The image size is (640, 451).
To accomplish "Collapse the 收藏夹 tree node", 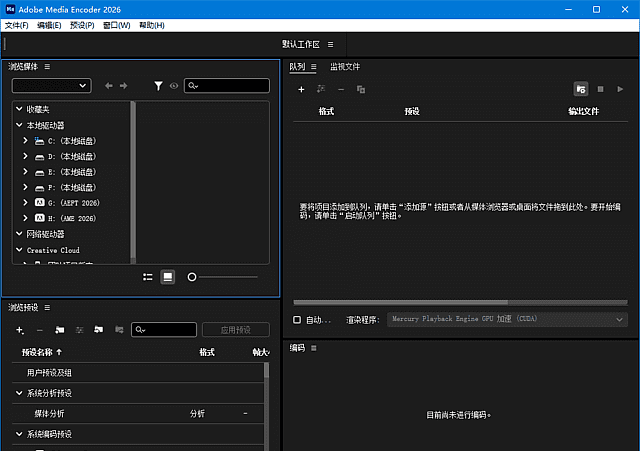I will [x=19, y=109].
